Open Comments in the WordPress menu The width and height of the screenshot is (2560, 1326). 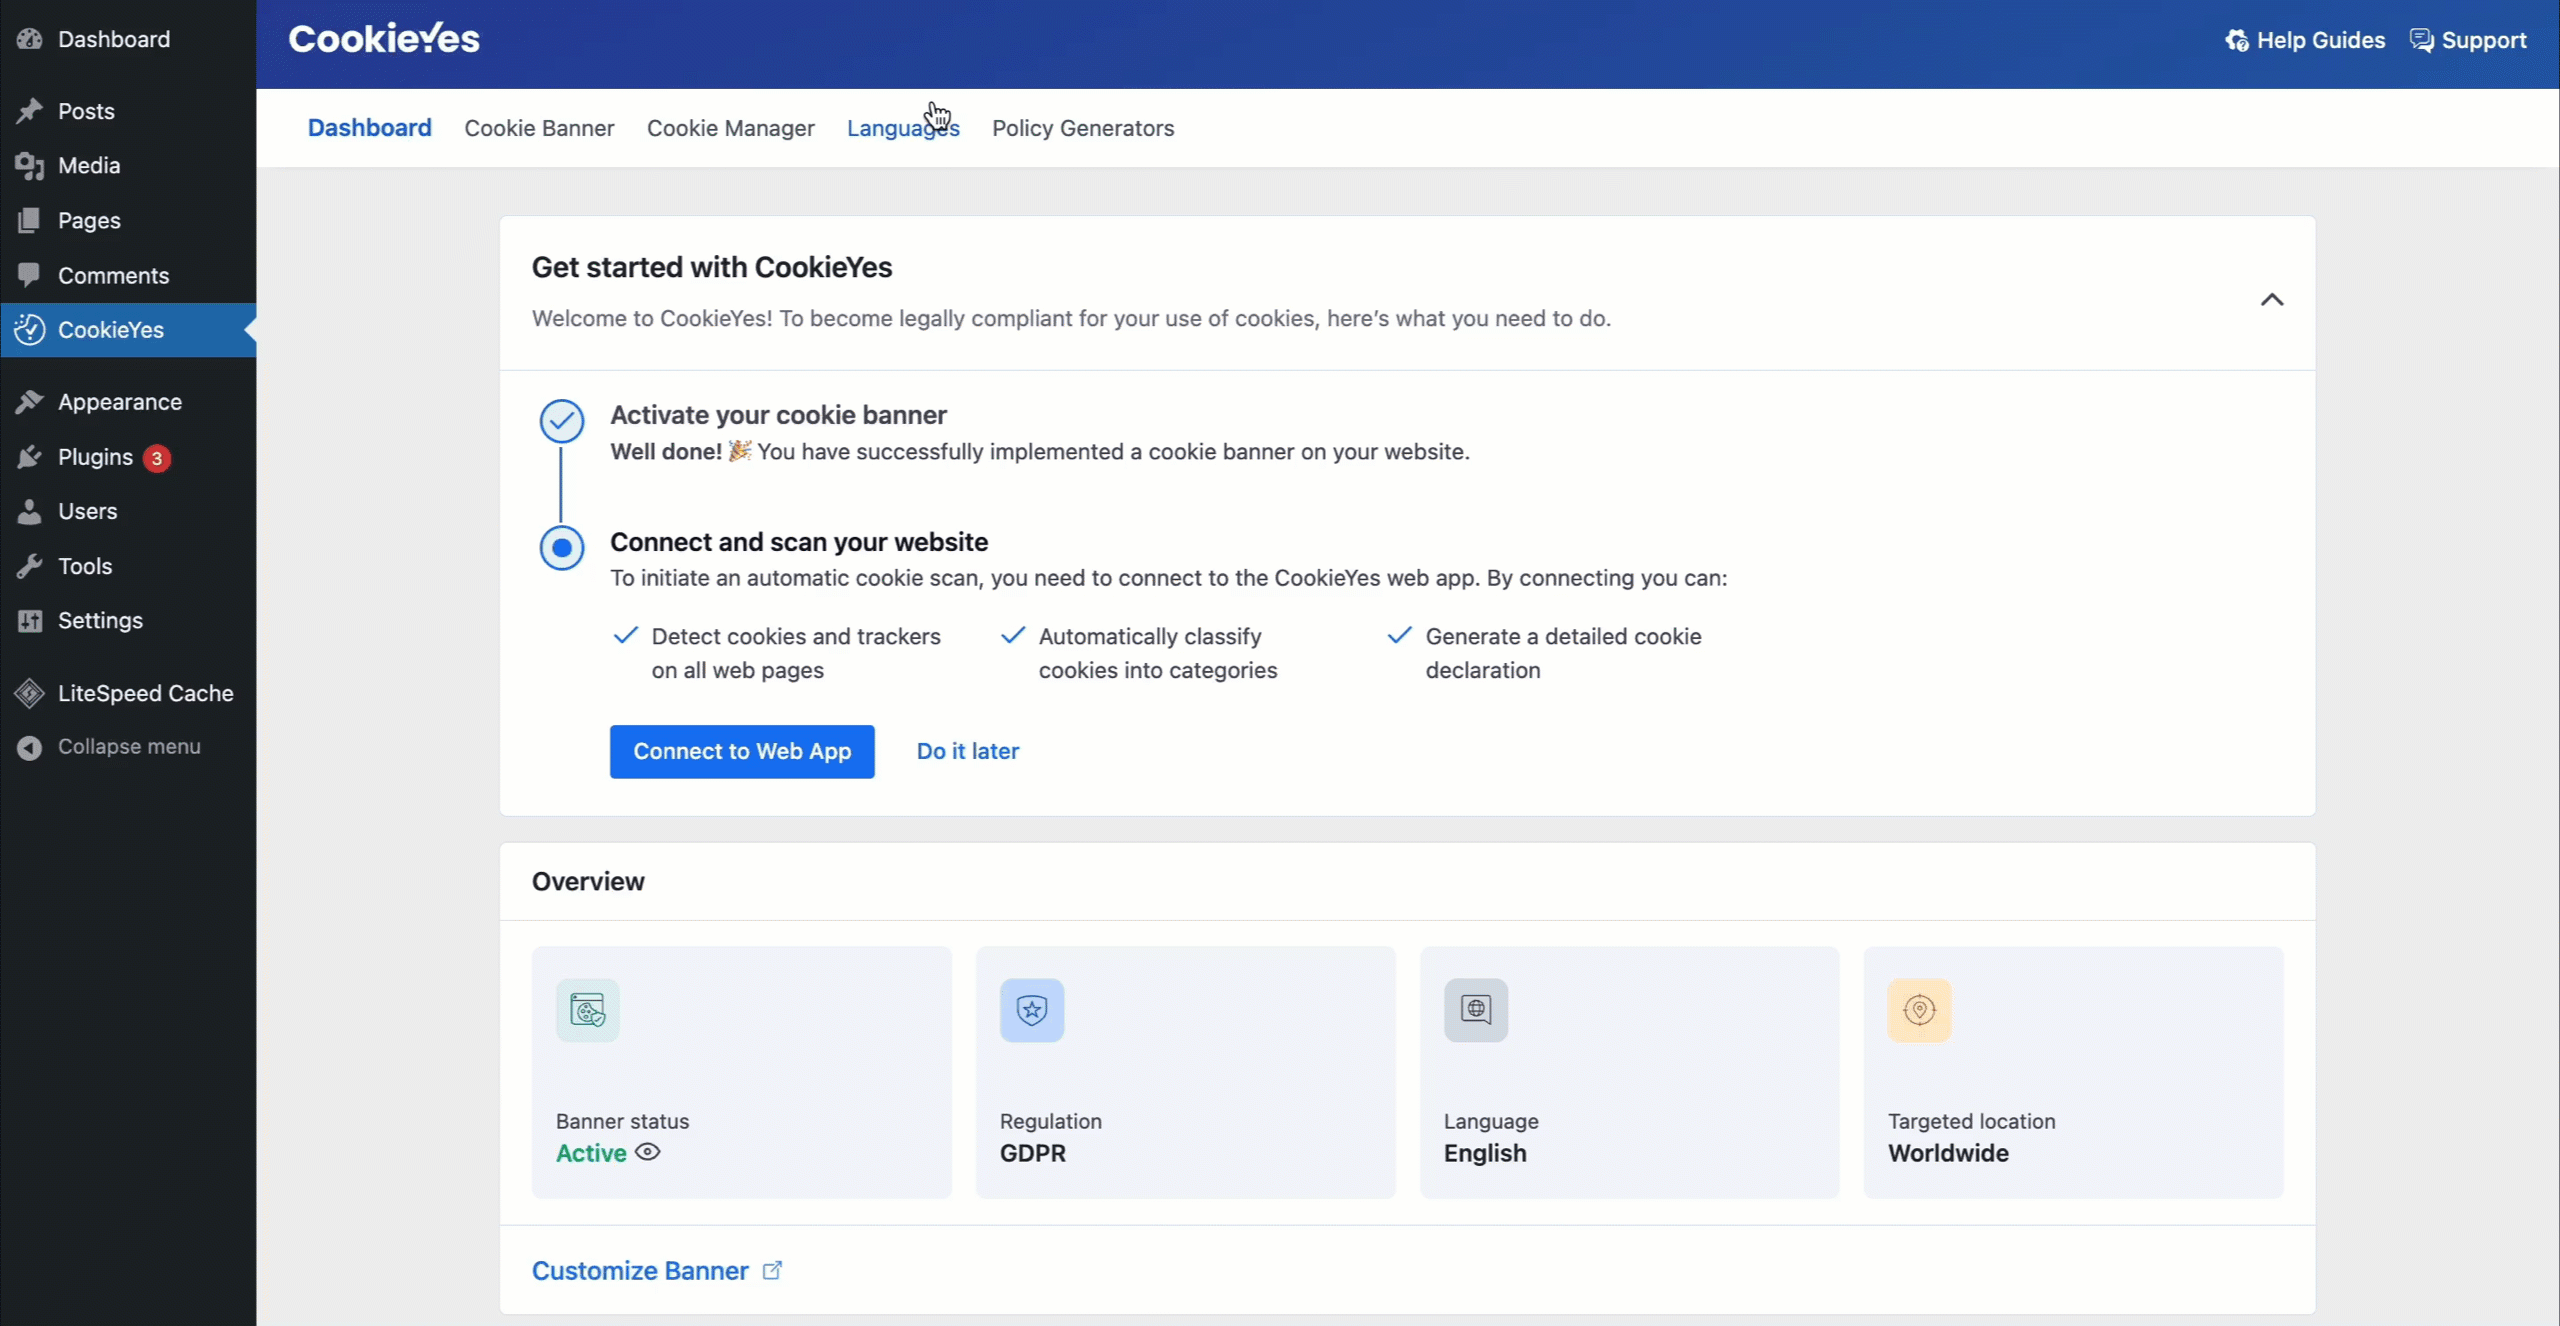128,275
